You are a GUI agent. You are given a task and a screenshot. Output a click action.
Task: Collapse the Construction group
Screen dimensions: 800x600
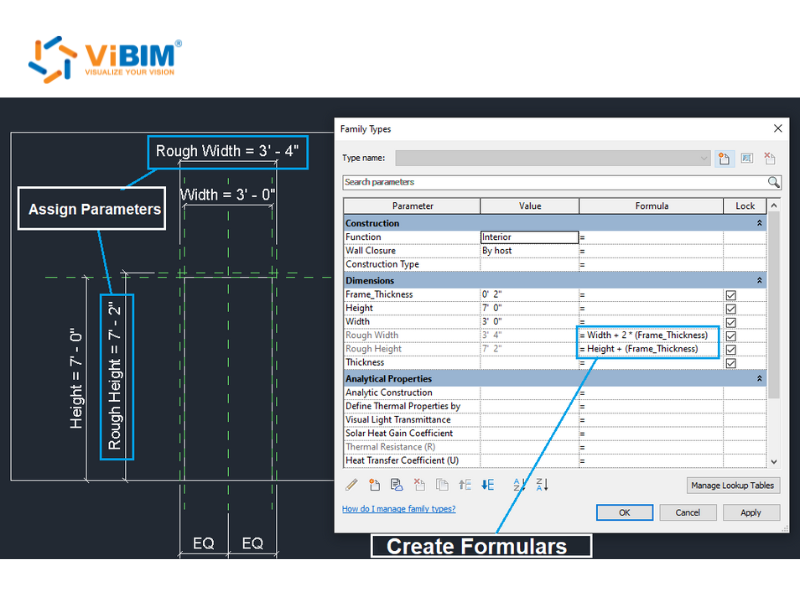[759, 223]
